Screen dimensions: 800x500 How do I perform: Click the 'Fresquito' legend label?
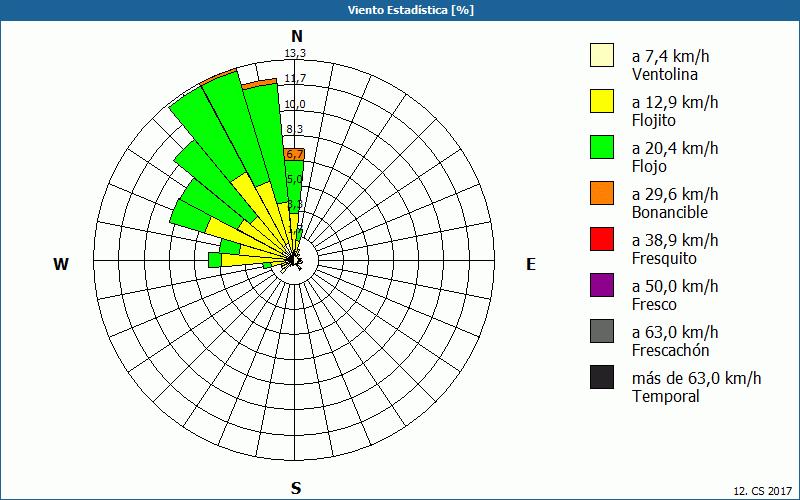664,258
